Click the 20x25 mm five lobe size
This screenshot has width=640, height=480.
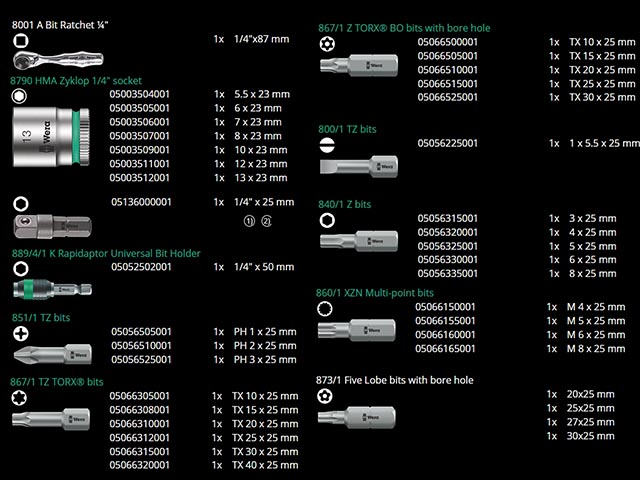591,394
